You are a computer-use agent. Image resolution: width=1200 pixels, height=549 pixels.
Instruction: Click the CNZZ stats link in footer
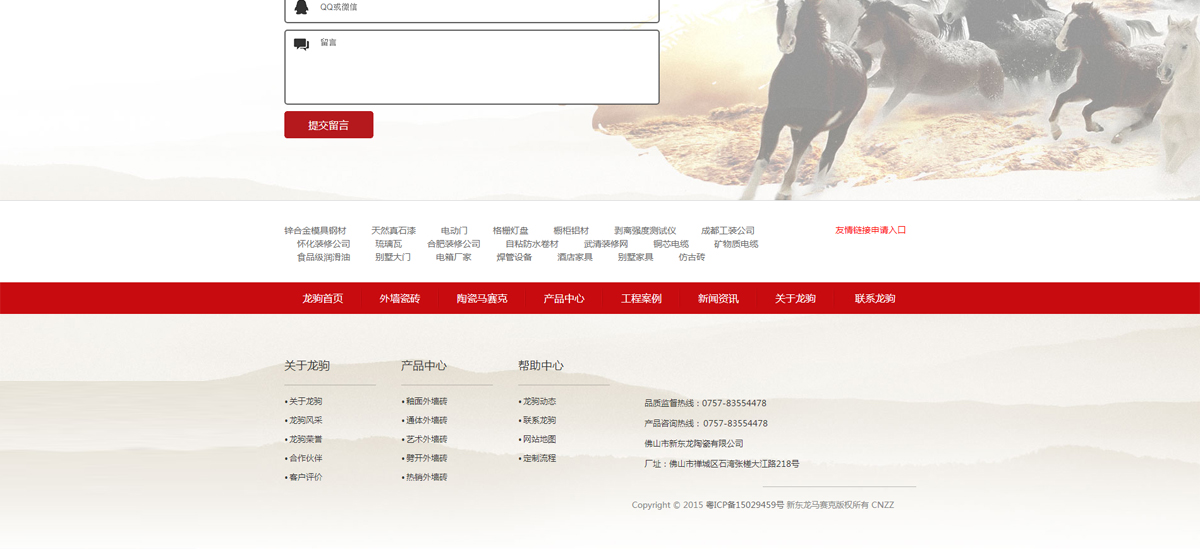[x=883, y=505]
